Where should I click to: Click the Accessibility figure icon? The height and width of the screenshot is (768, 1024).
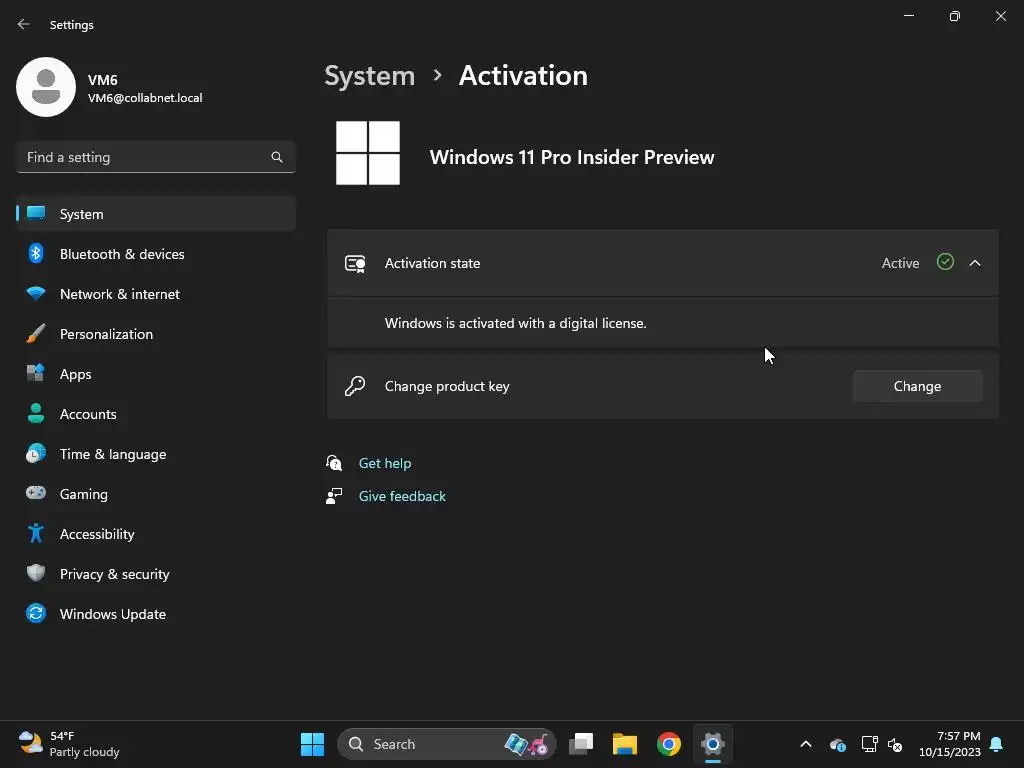[x=36, y=534]
